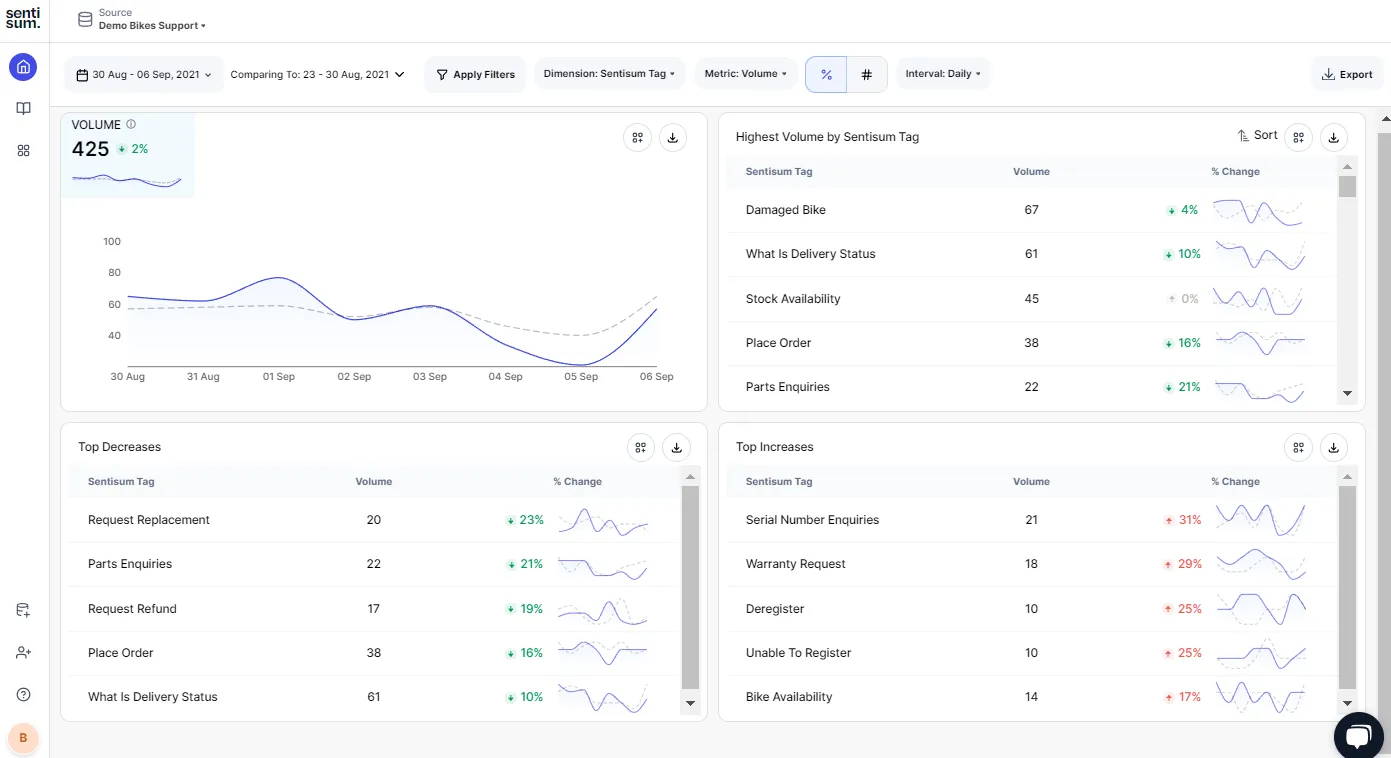Download the Top Decreases table

coord(677,448)
